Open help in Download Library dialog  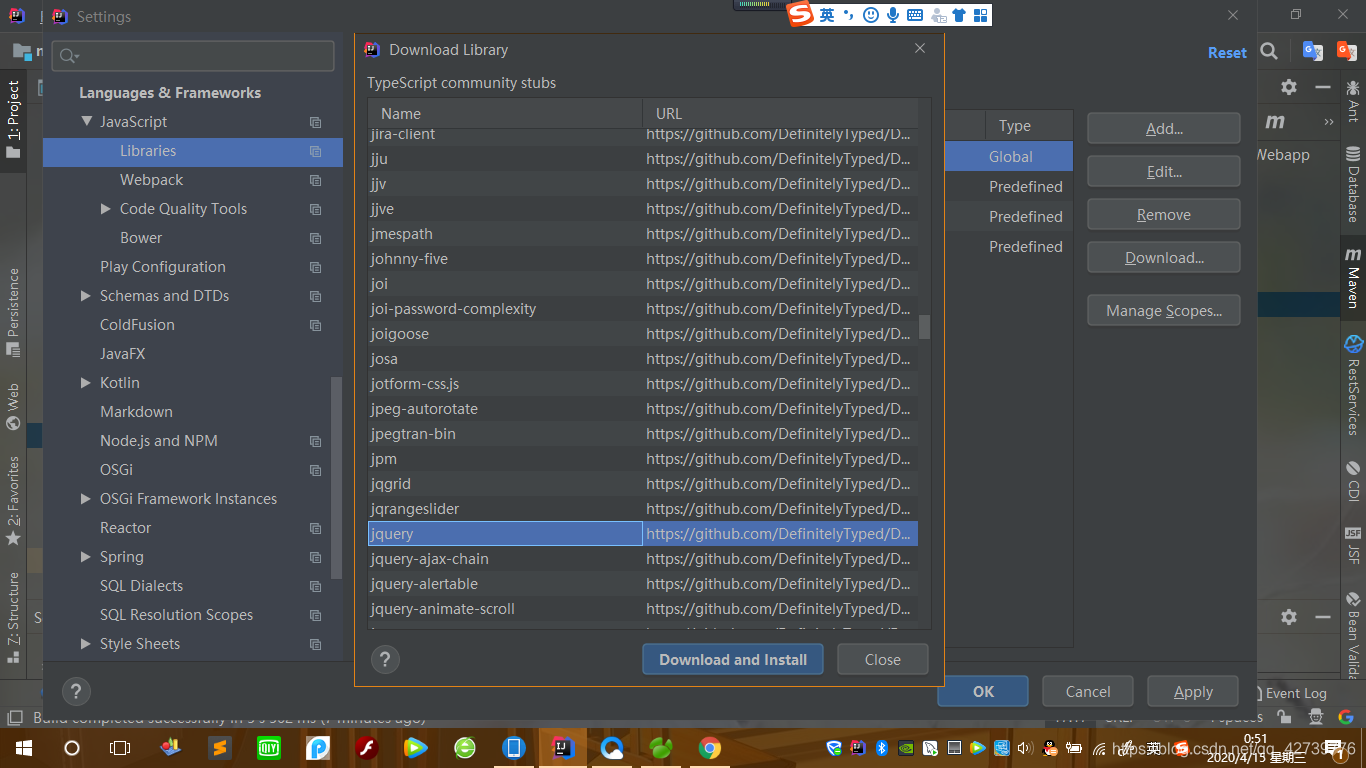(x=385, y=659)
